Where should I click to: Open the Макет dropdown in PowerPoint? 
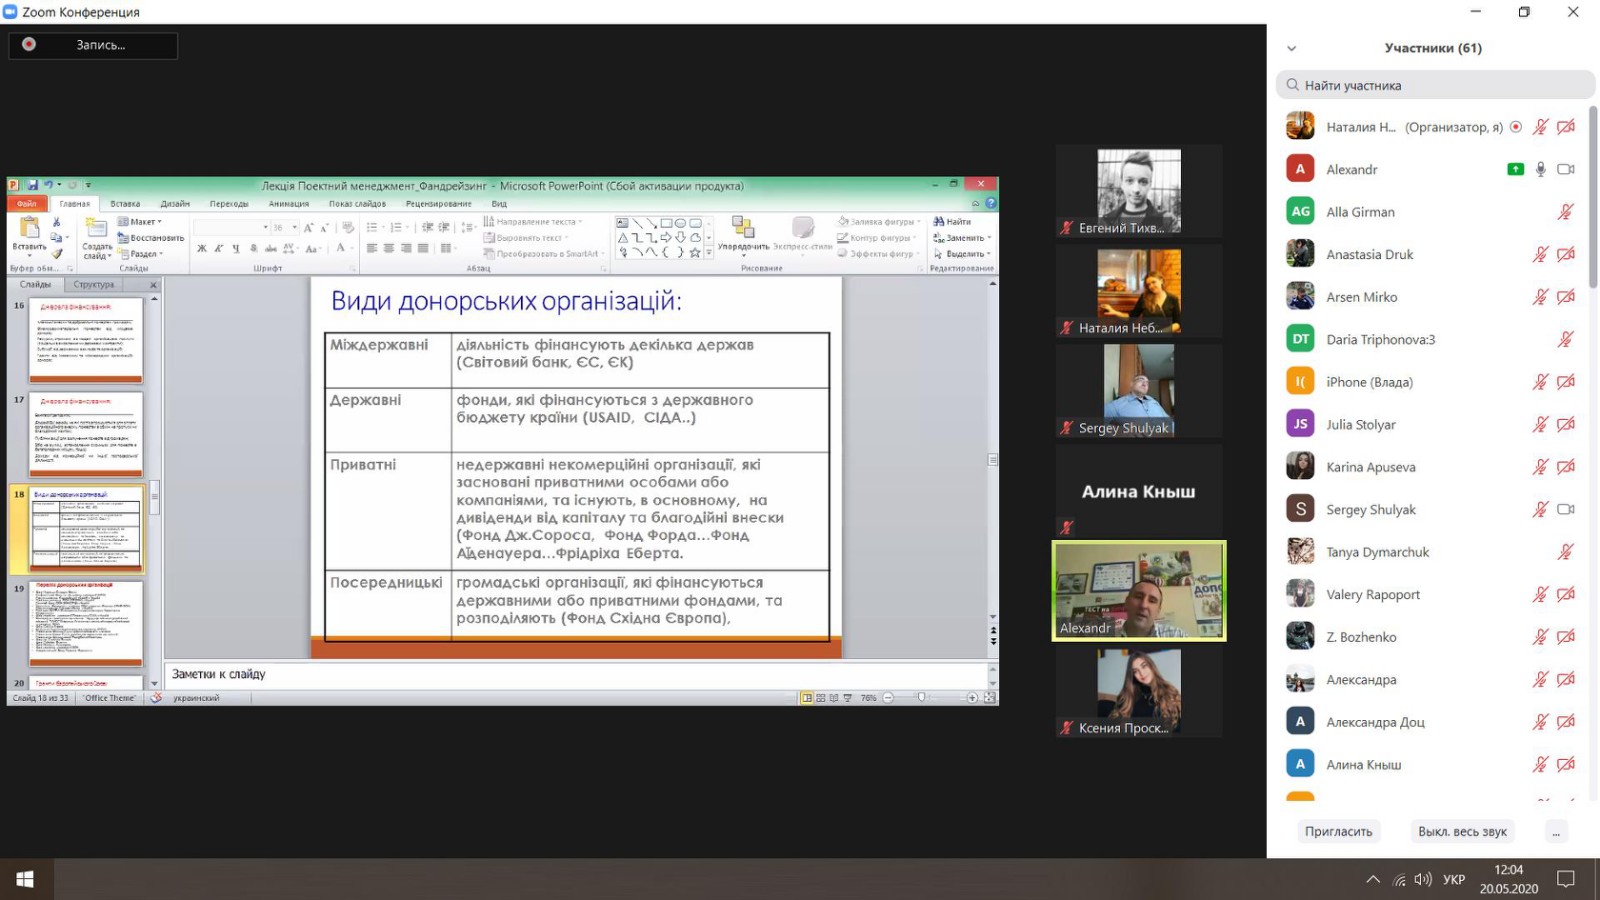(140, 222)
